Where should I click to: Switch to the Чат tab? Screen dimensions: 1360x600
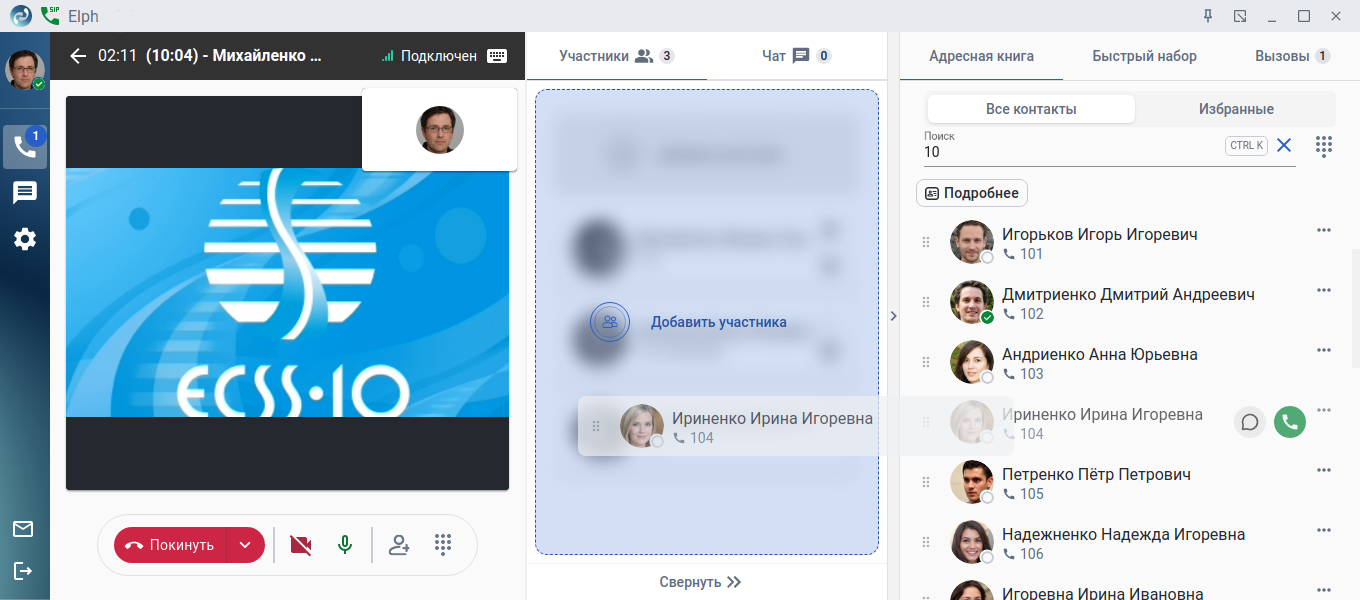796,56
